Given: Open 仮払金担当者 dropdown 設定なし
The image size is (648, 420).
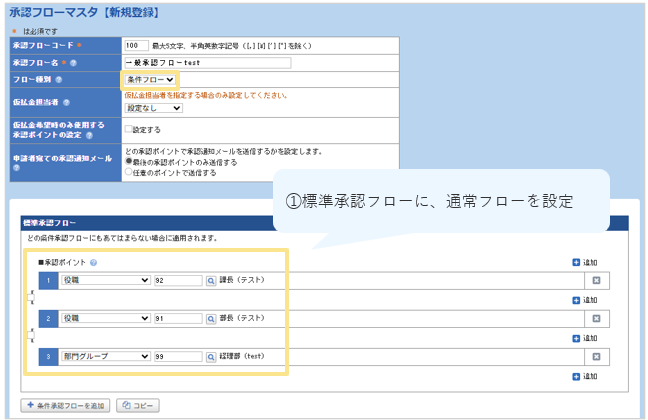Looking at the screenshot, I should (x=153, y=108).
